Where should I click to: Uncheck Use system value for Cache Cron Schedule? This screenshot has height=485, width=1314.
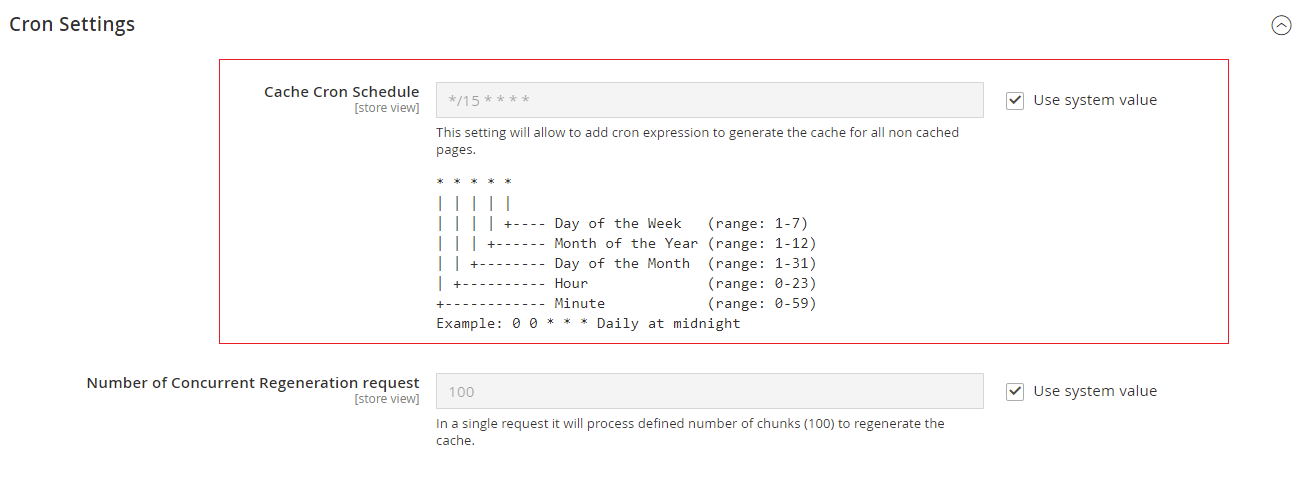click(x=1015, y=100)
